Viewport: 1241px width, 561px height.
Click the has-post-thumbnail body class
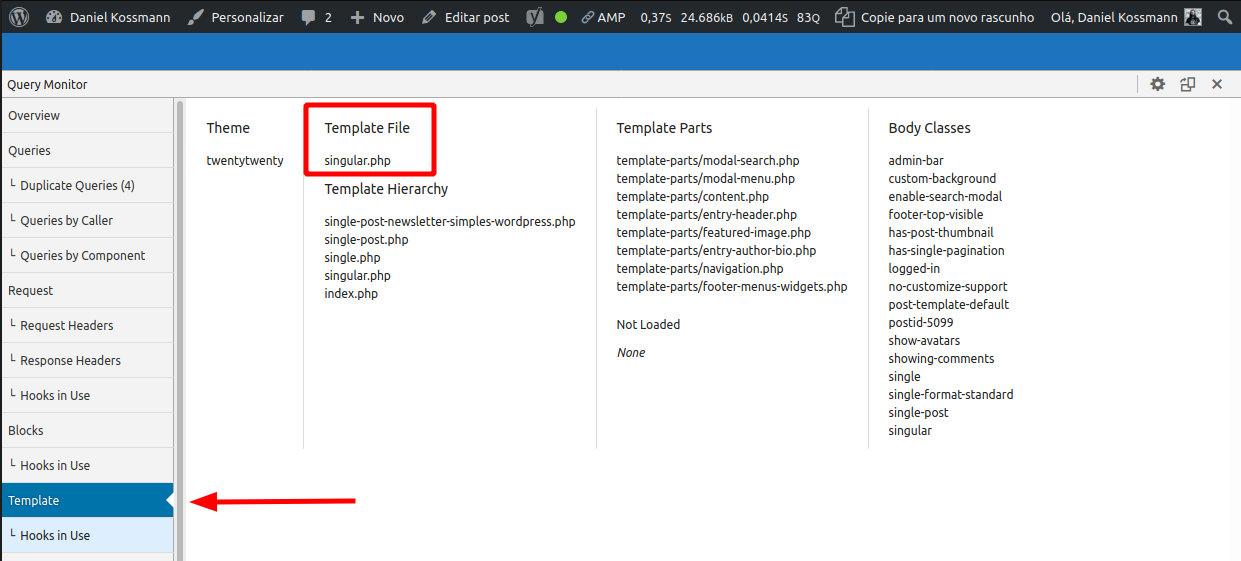click(941, 233)
